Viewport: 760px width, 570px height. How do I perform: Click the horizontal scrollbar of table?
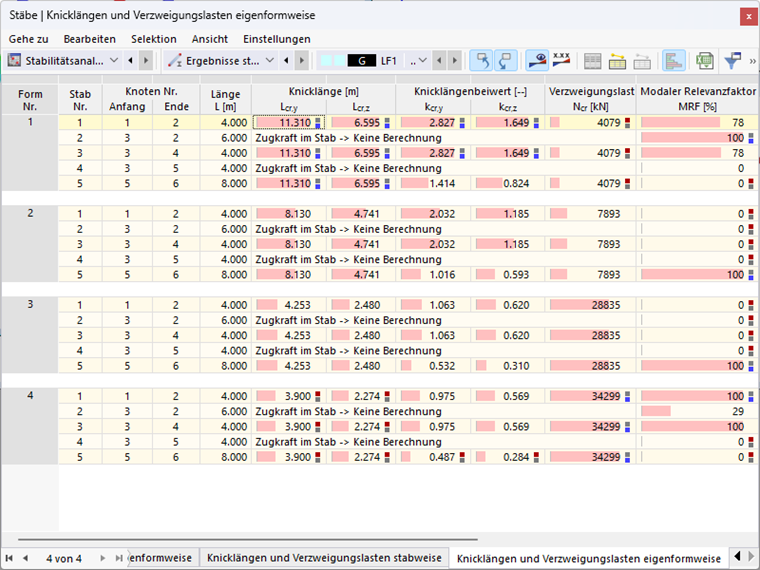click(248, 538)
